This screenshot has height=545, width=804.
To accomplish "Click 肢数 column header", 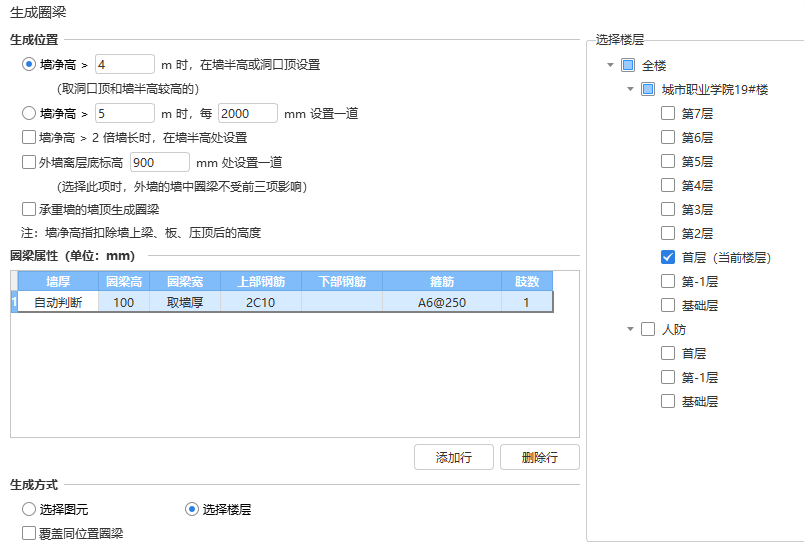I will click(x=527, y=281).
